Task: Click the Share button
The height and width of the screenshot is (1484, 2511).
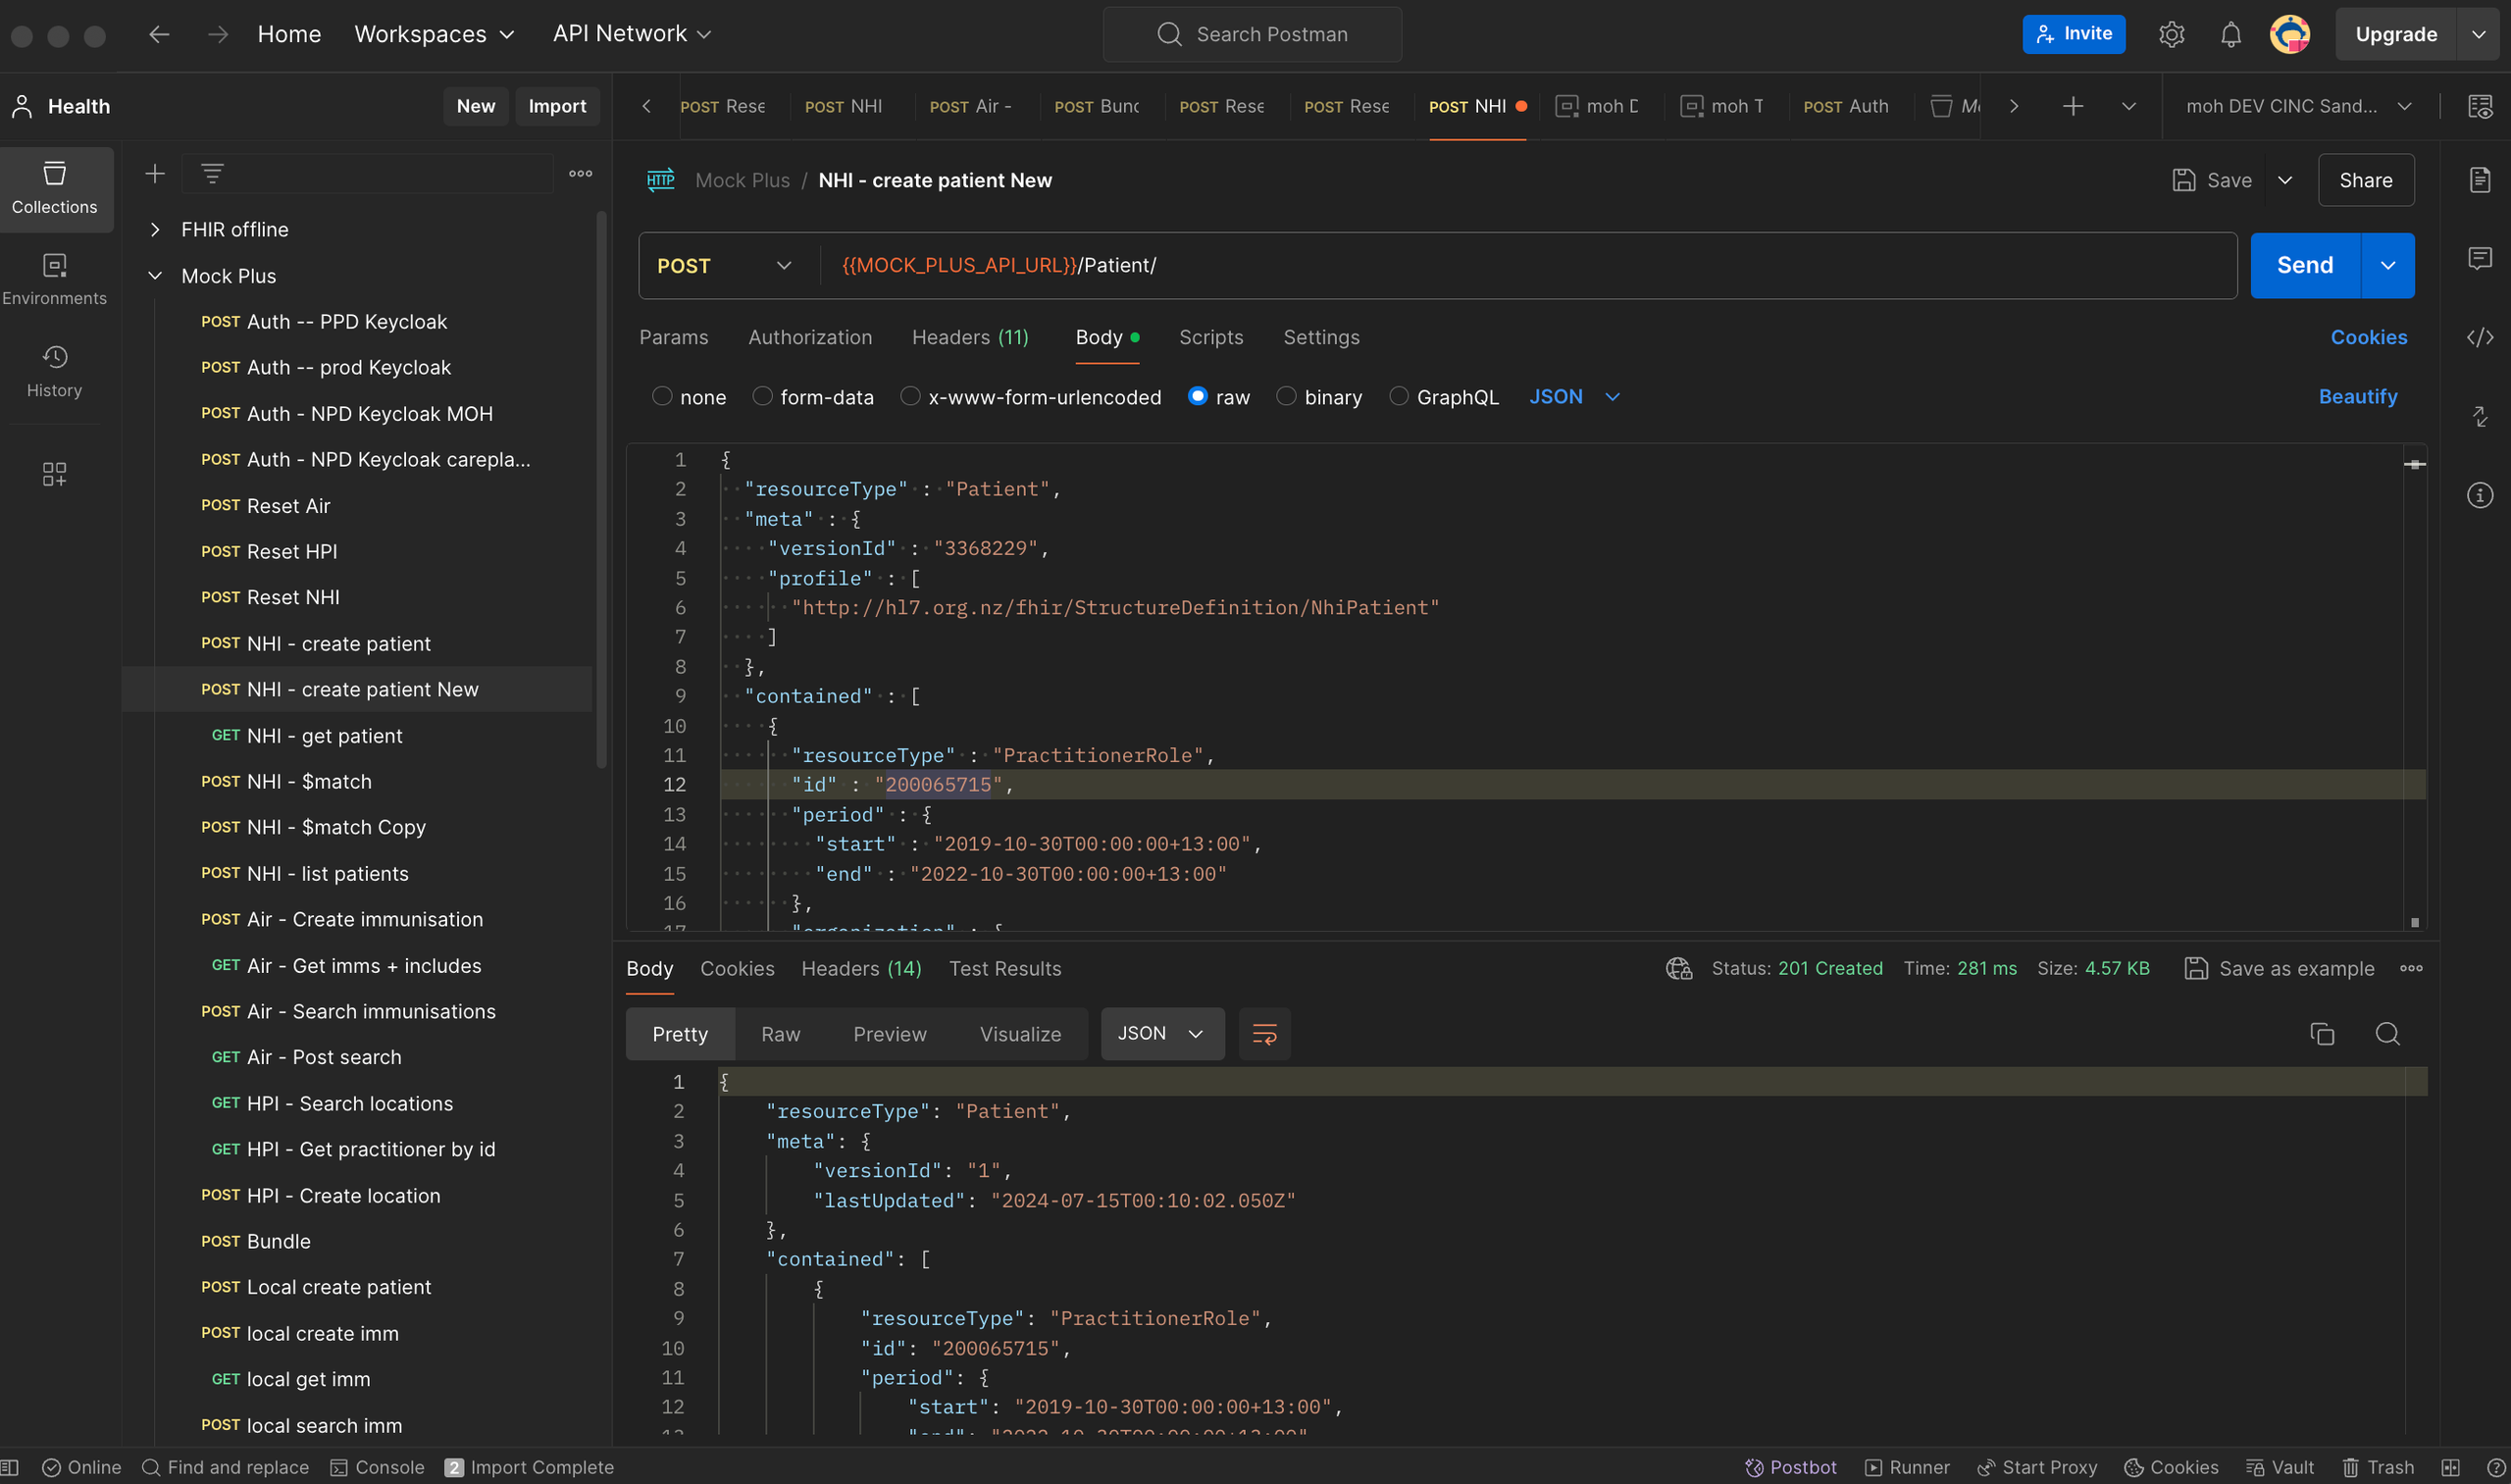Action: (2366, 180)
